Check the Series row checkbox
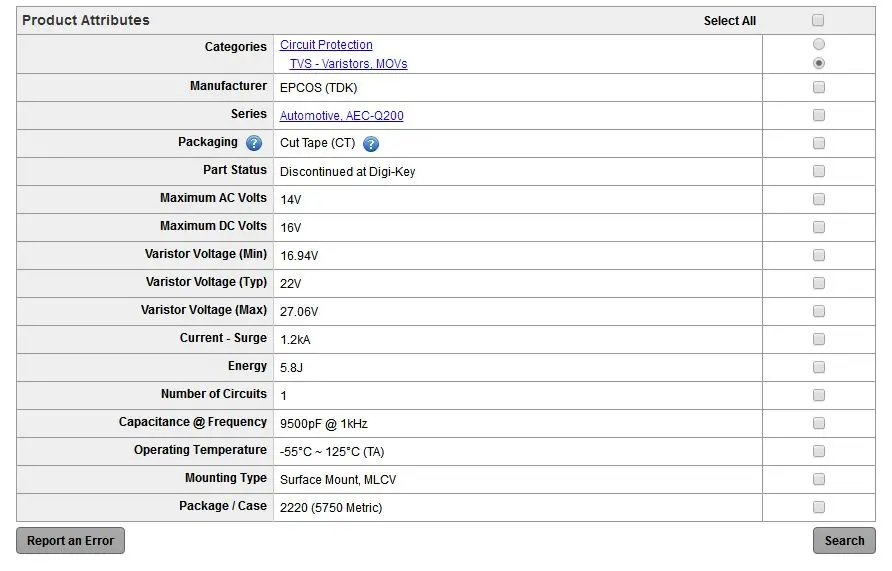Image resolution: width=892 pixels, height=571 pixels. pyautogui.click(x=819, y=115)
